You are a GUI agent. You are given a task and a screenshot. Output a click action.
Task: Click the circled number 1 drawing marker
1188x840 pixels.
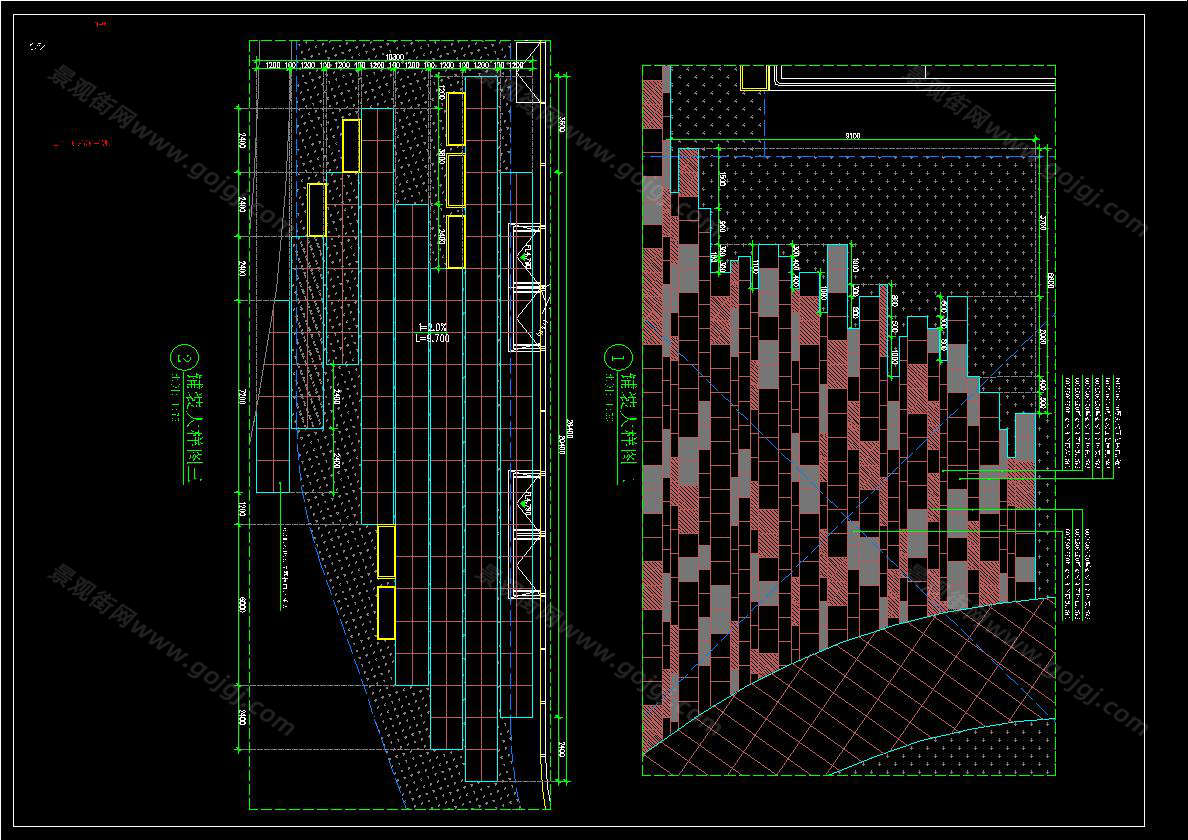coord(617,356)
